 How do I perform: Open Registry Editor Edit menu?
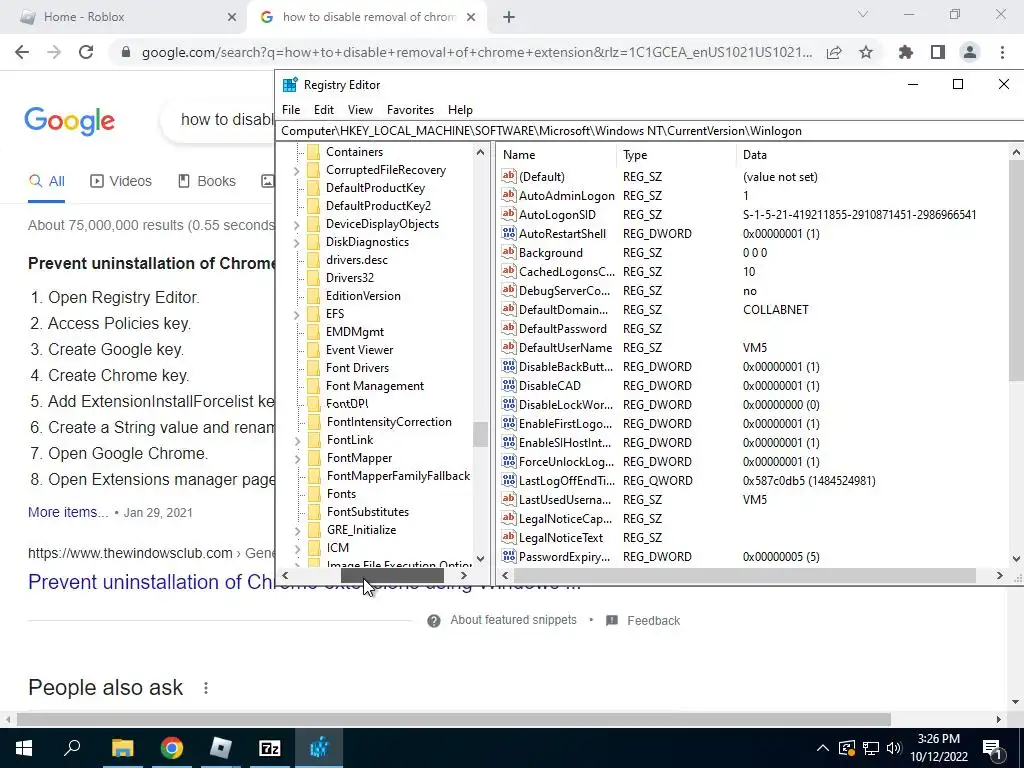click(323, 110)
